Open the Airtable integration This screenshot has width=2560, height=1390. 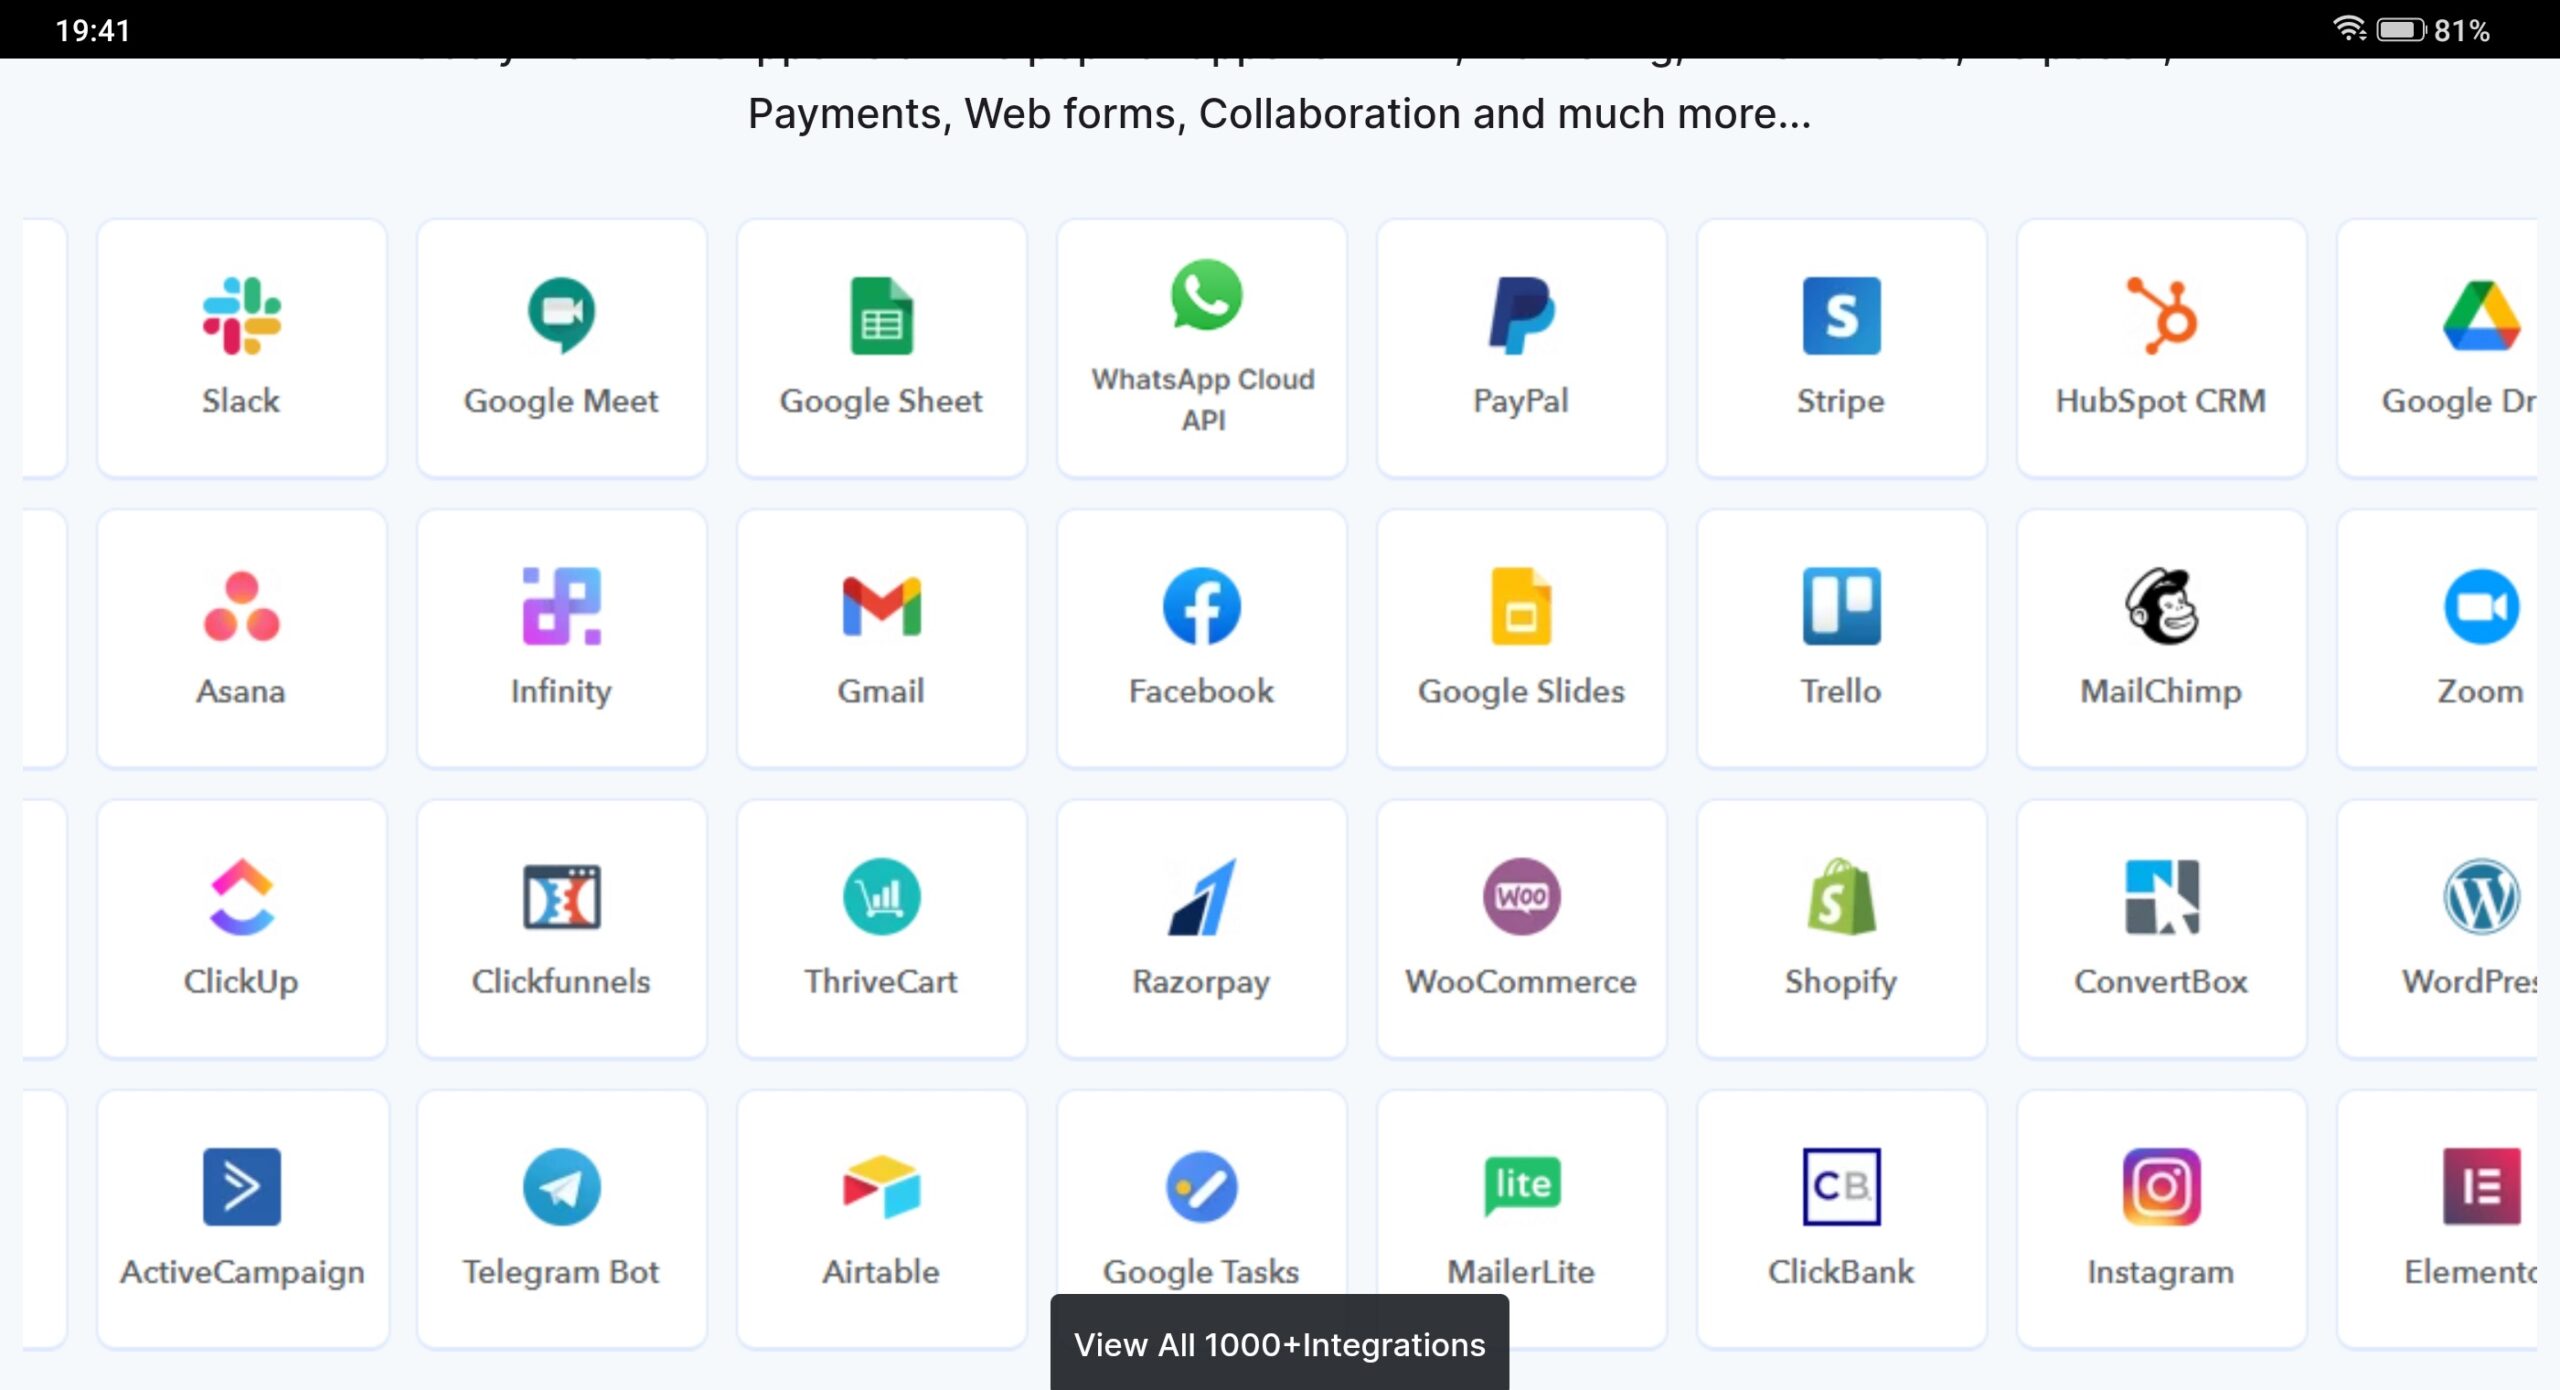click(882, 1218)
